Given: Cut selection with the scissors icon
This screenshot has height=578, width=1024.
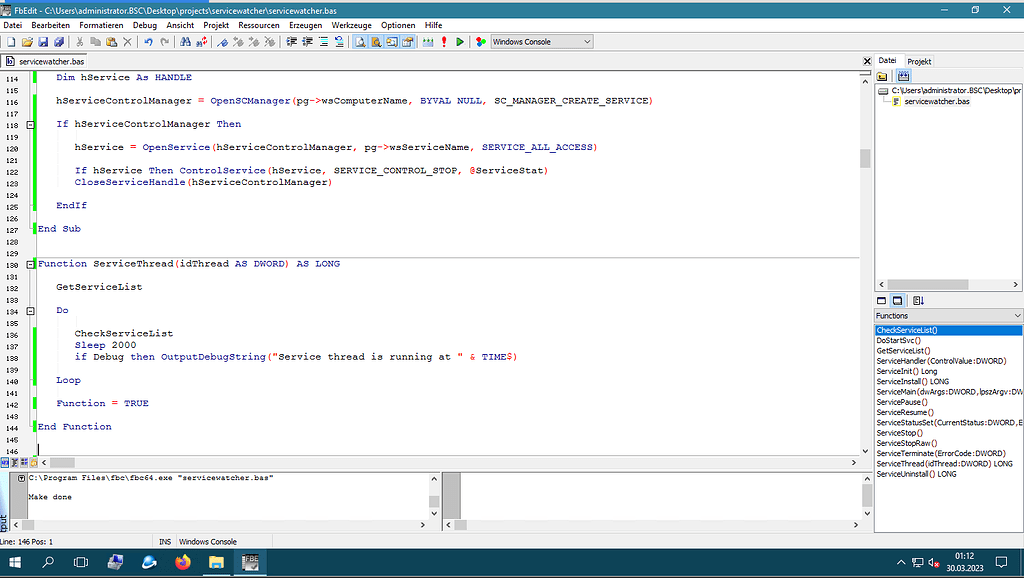Looking at the screenshot, I should click(79, 41).
